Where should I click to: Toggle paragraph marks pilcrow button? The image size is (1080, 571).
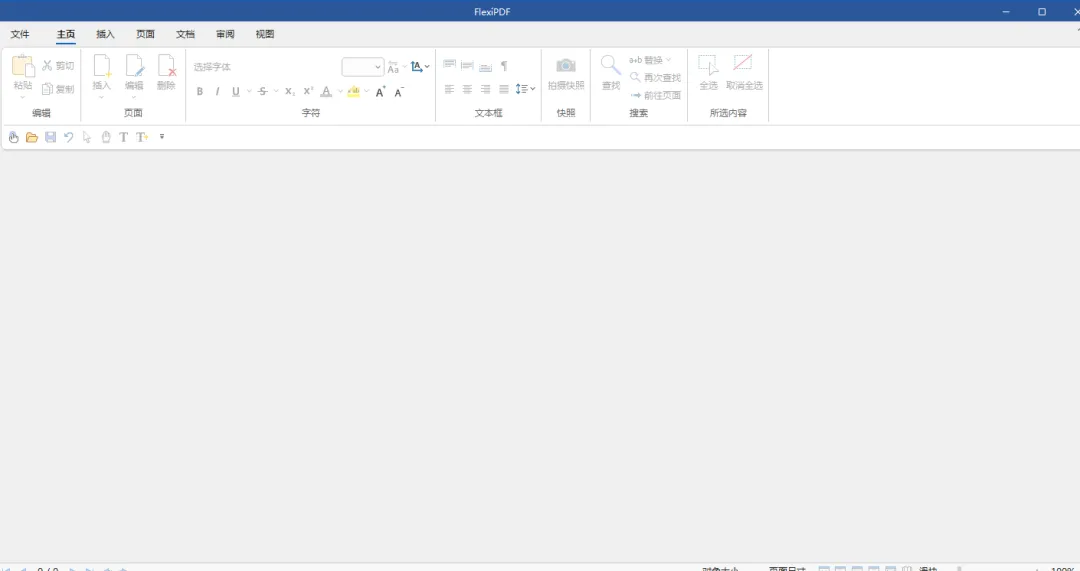[x=504, y=66]
